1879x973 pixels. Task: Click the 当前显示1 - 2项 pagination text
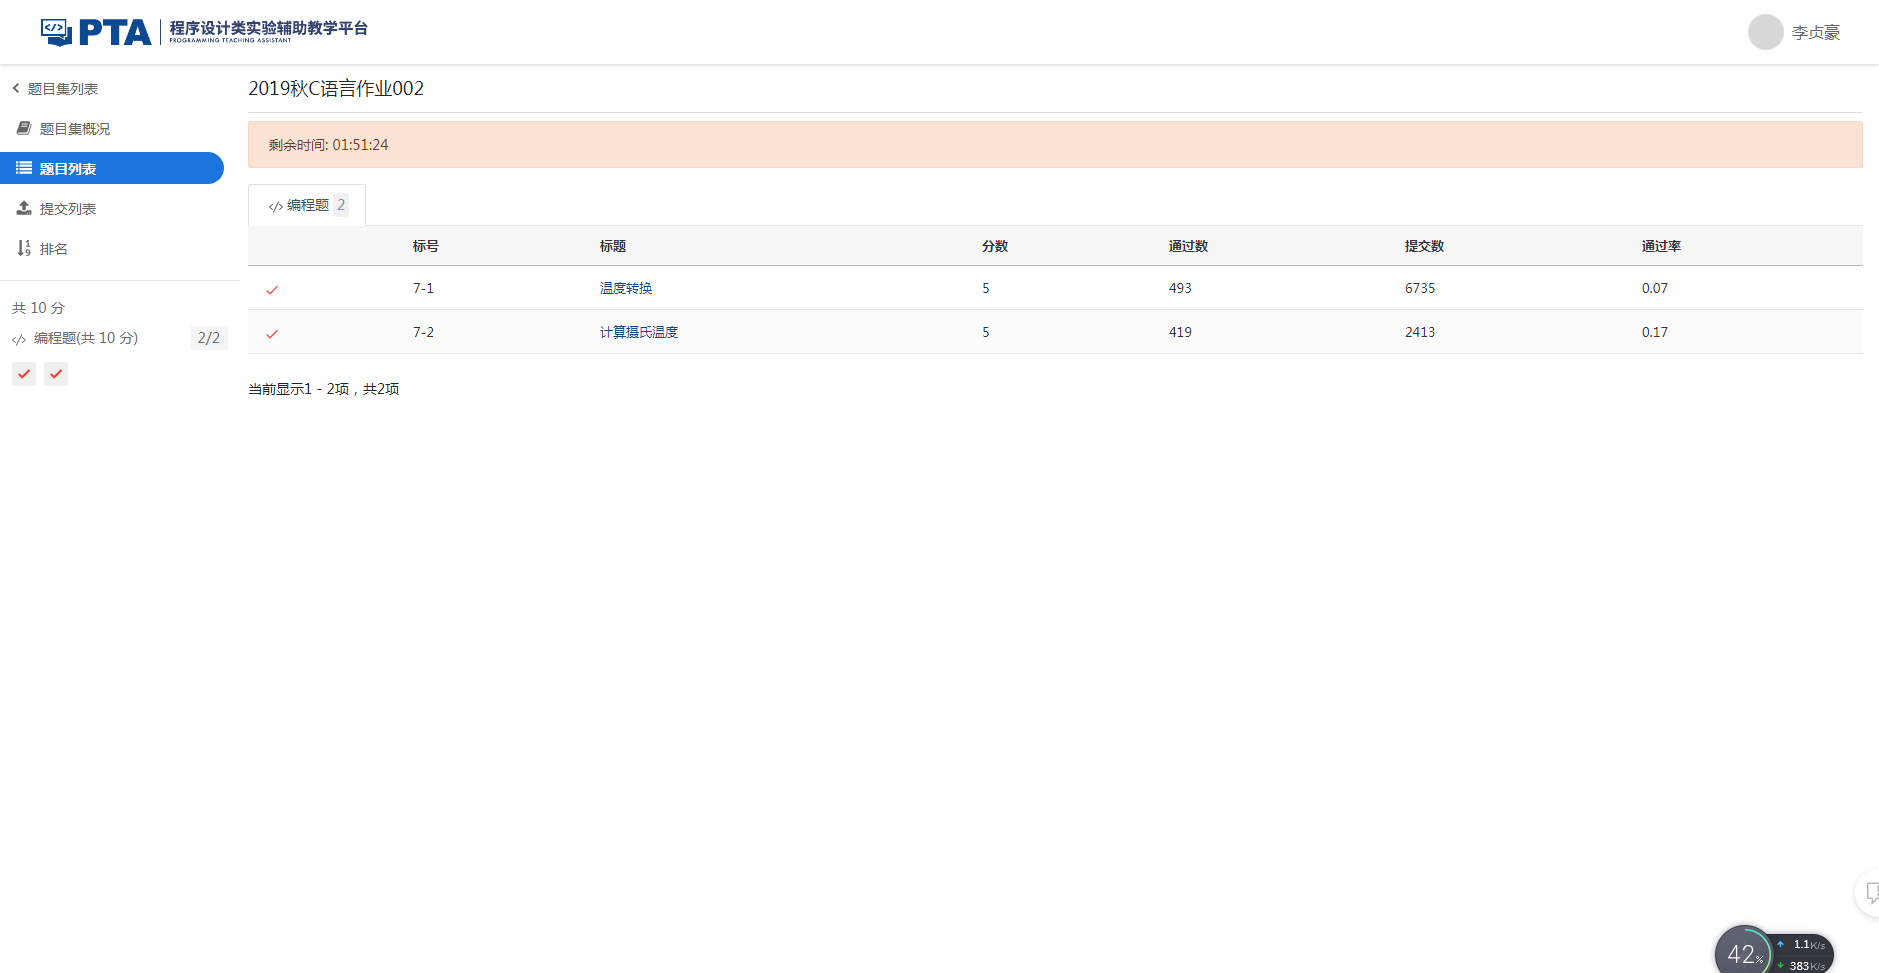point(324,389)
